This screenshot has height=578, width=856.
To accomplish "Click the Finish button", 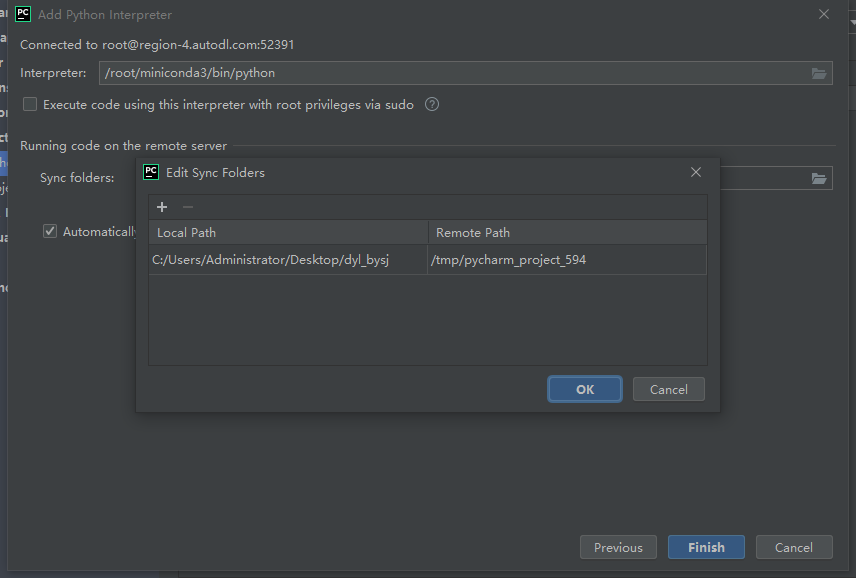I will (706, 547).
